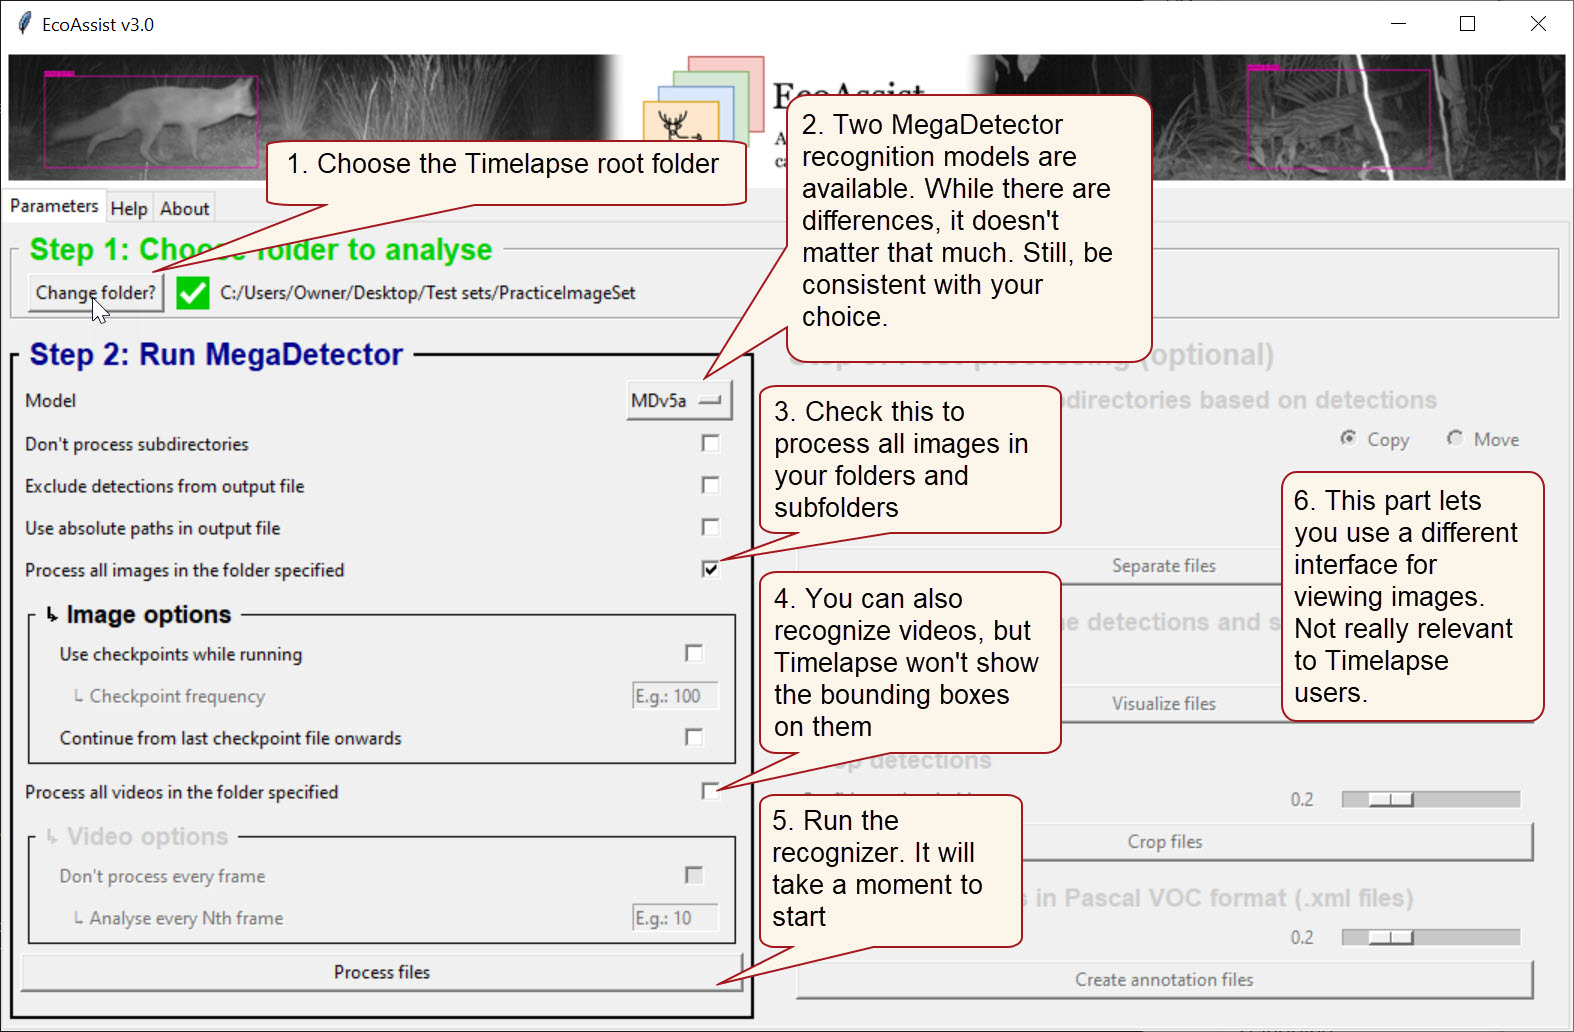Switch to the About tab
The image size is (1574, 1032).
(x=185, y=209)
